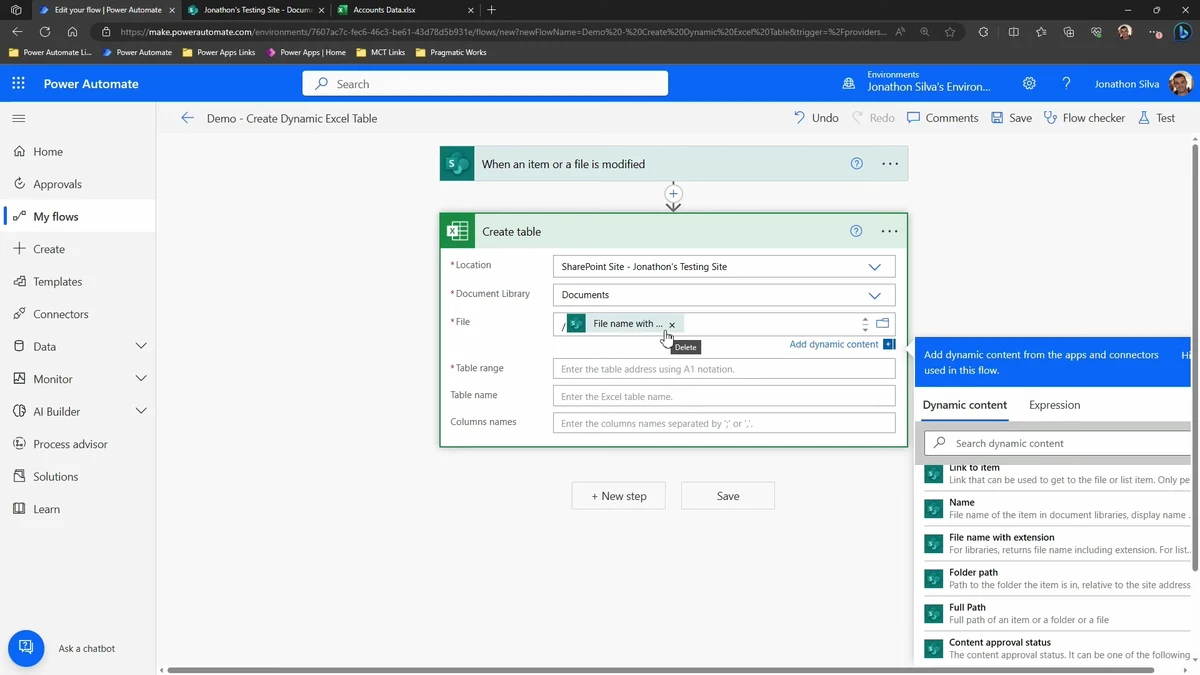Switch to the Expression tab
The width and height of the screenshot is (1200, 675).
(1054, 405)
